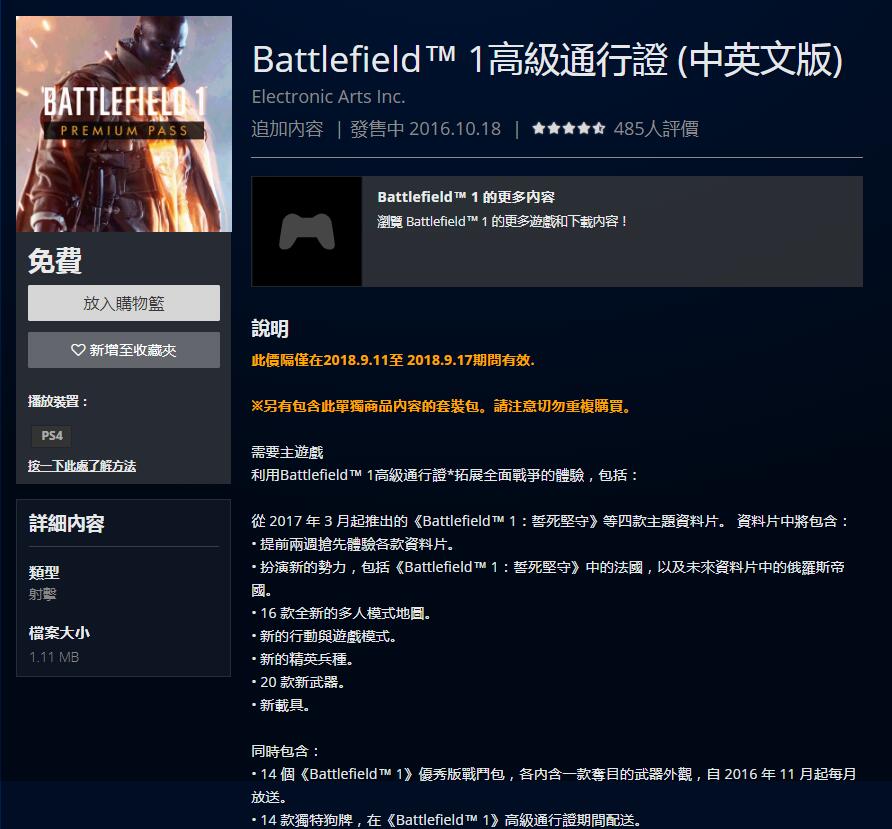Click the gamepad controller icon
892x829 pixels.
pos(306,232)
